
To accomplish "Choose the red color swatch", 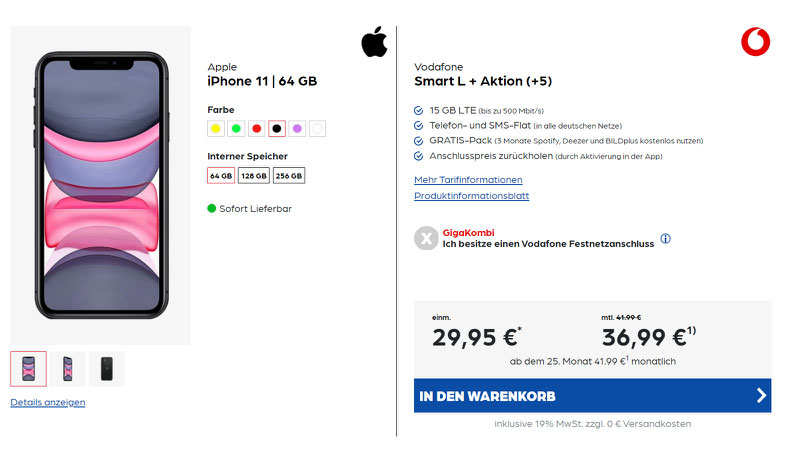I will point(257,129).
